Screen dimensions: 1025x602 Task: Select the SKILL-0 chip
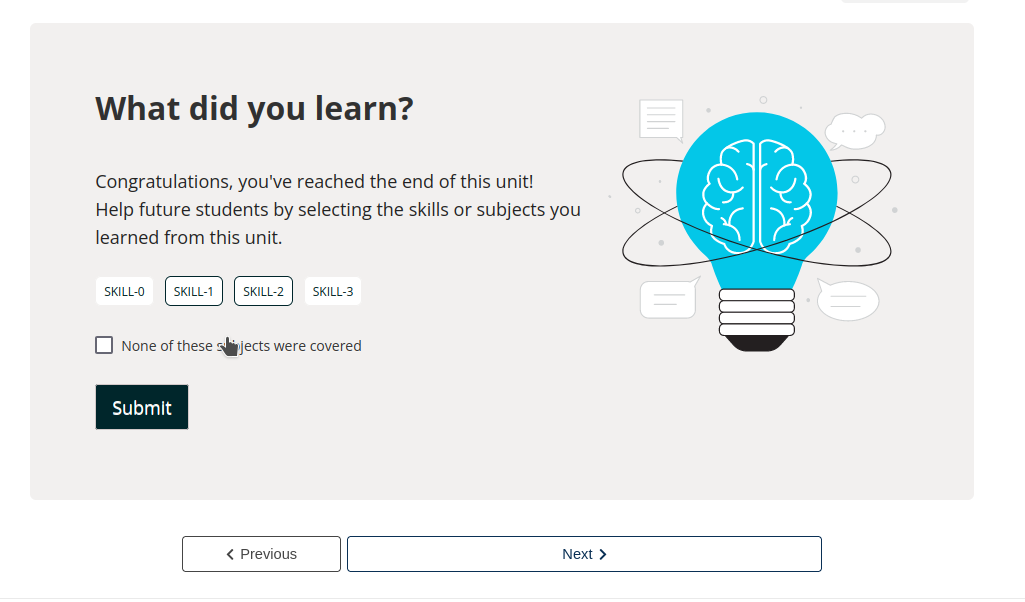click(124, 292)
